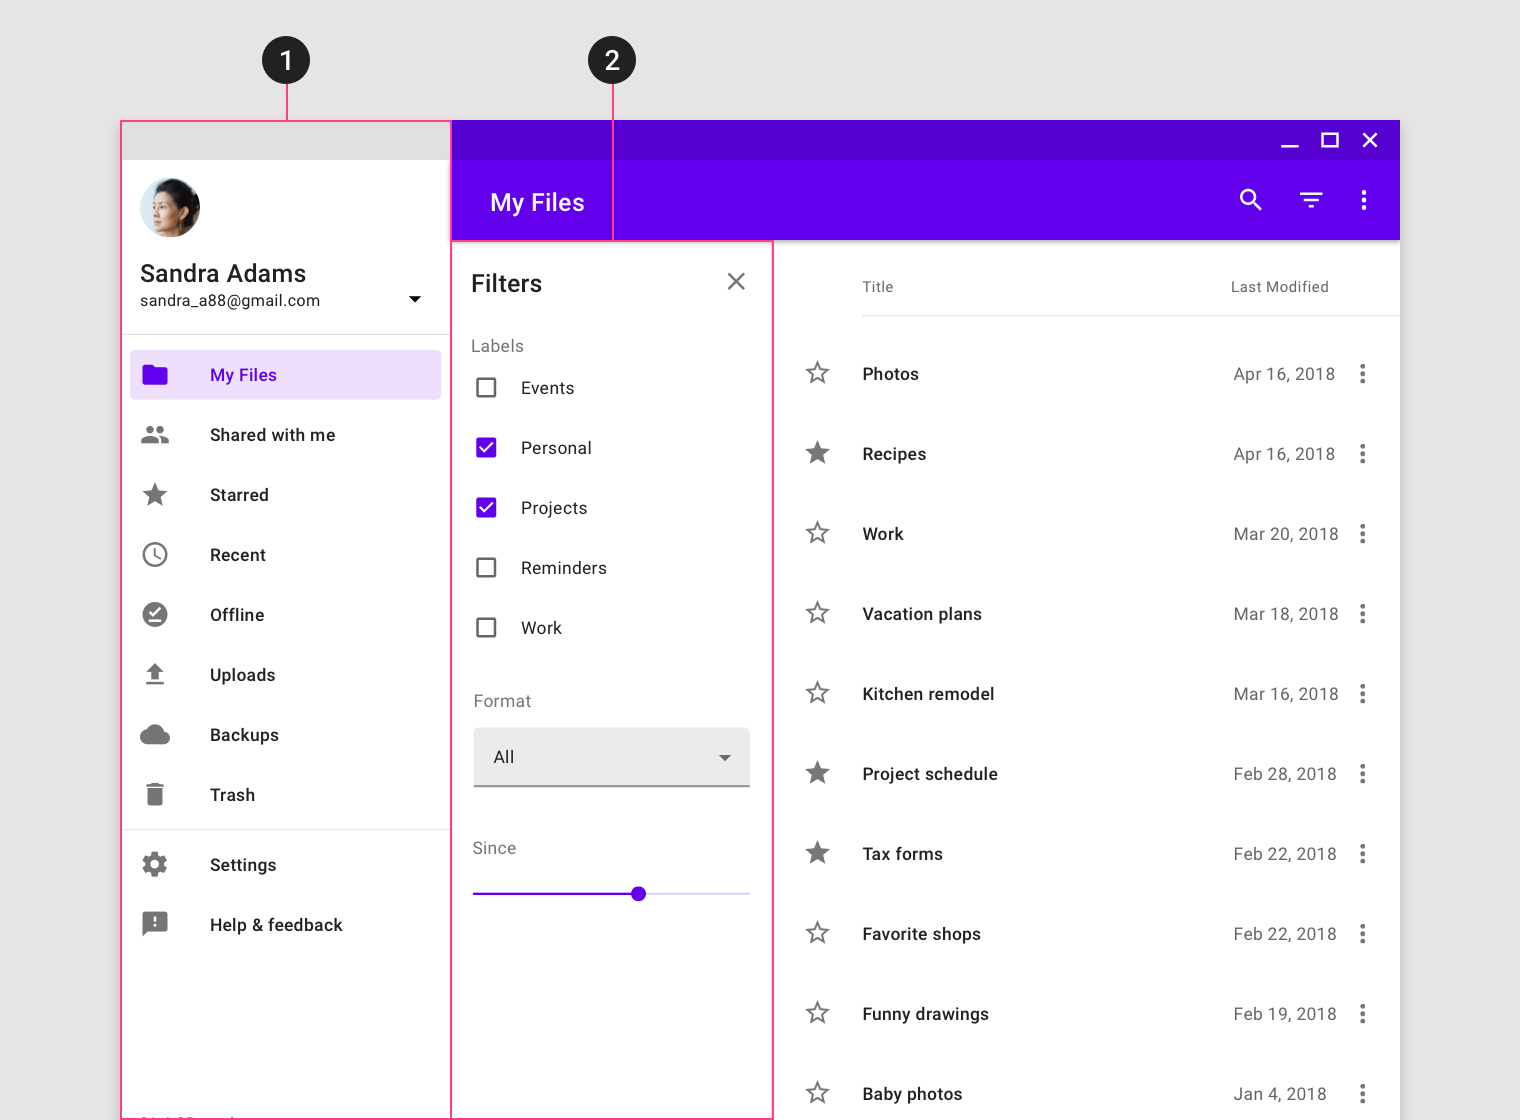Open the filter list icon in toolbar
1520x1120 pixels.
point(1311,200)
